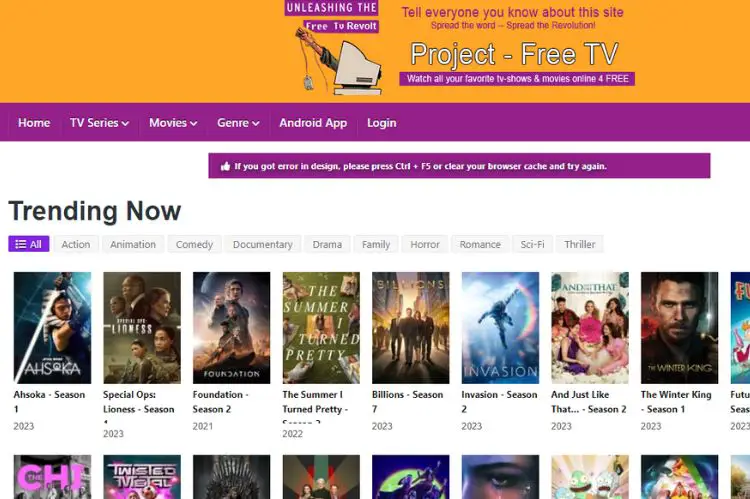
Task: Click the 2021 year under Foundation
Action: 203,426
